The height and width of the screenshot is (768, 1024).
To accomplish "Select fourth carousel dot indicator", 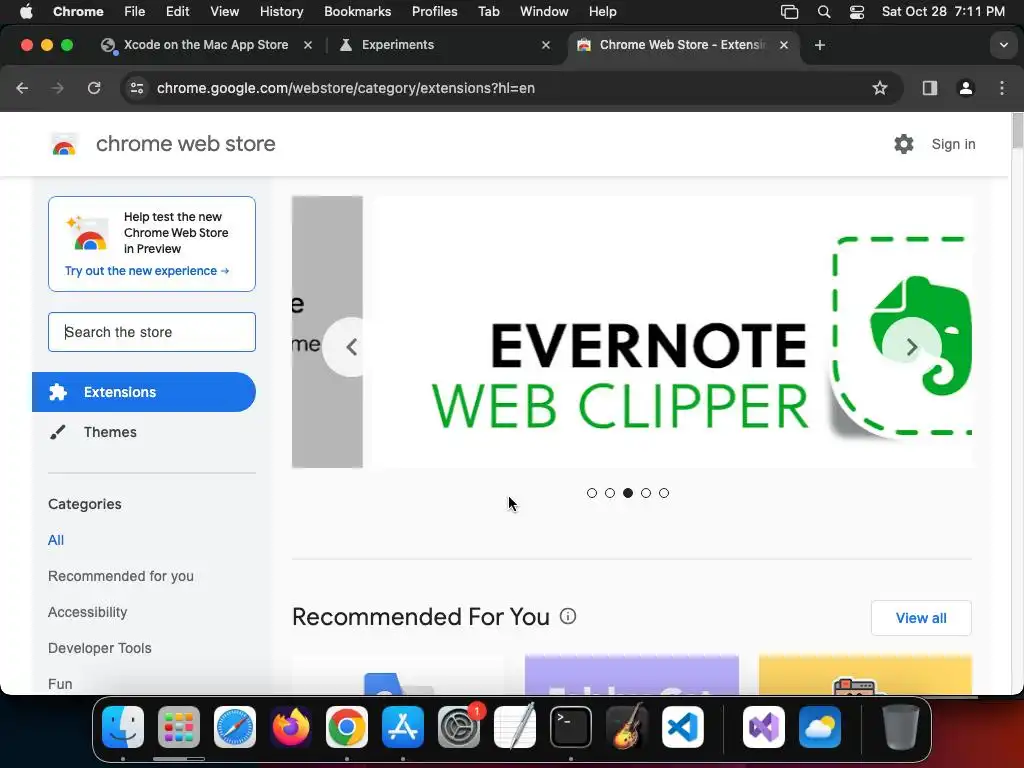I will click(x=646, y=493).
